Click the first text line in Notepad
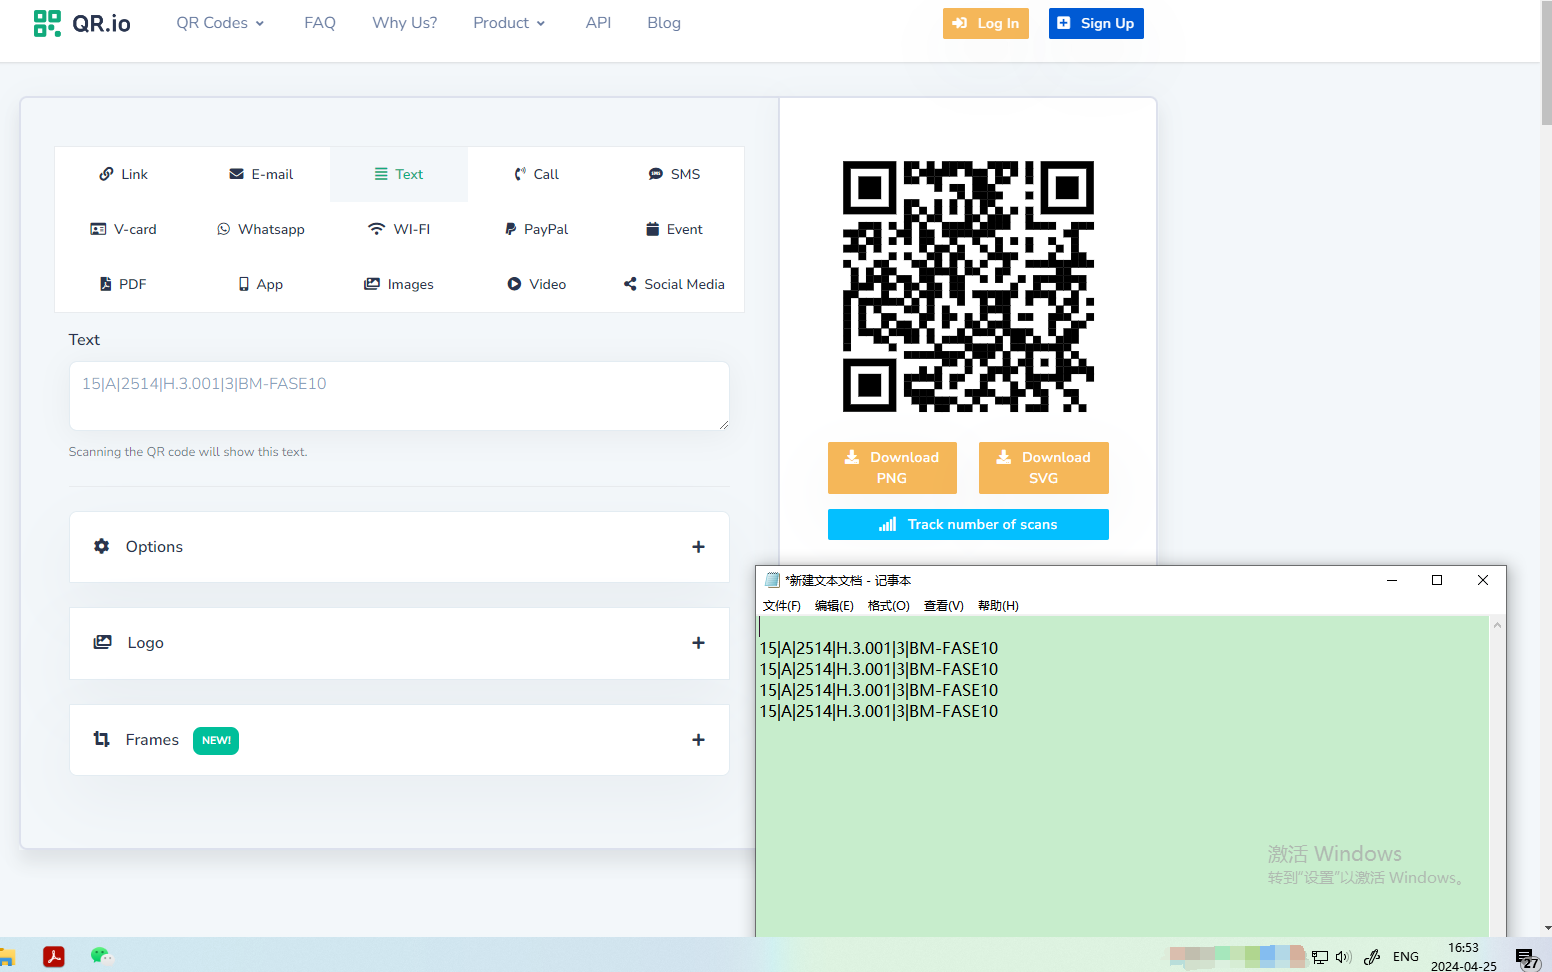The image size is (1552, 972). (x=879, y=648)
